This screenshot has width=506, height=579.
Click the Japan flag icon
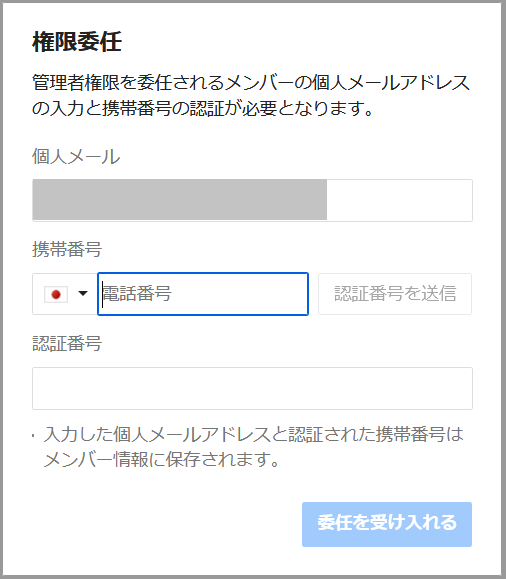[56, 294]
